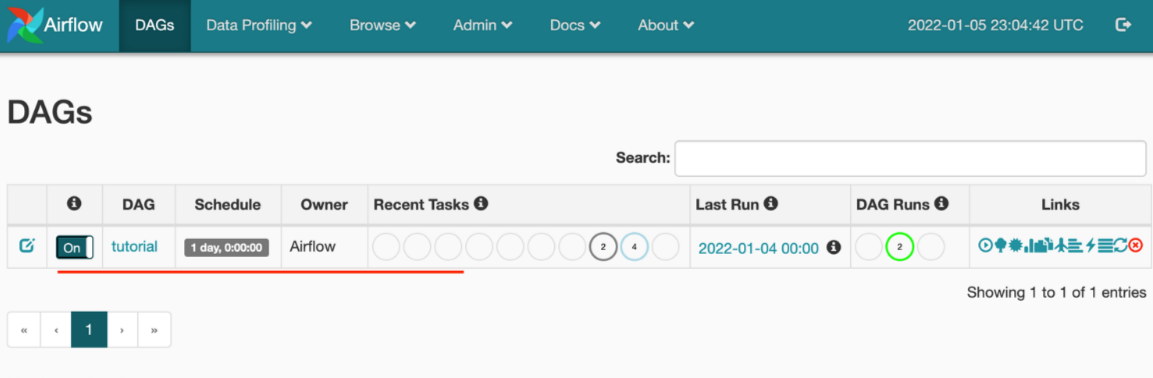Screen dimensions: 1153x378
Task: Click info icon beside DAG Runs header
Action: coord(942,204)
